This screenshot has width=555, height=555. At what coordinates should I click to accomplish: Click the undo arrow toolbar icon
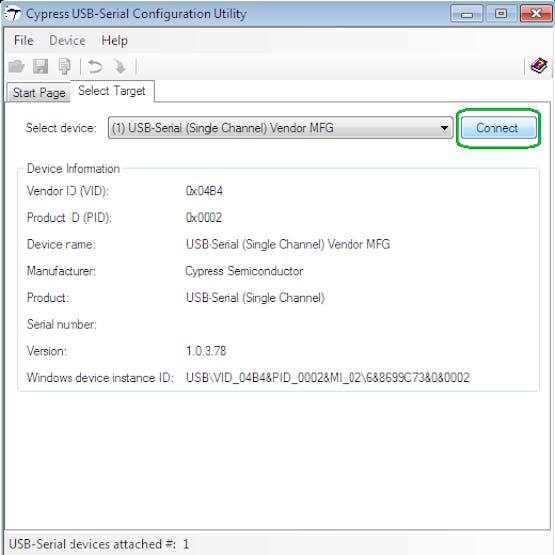tap(95, 67)
